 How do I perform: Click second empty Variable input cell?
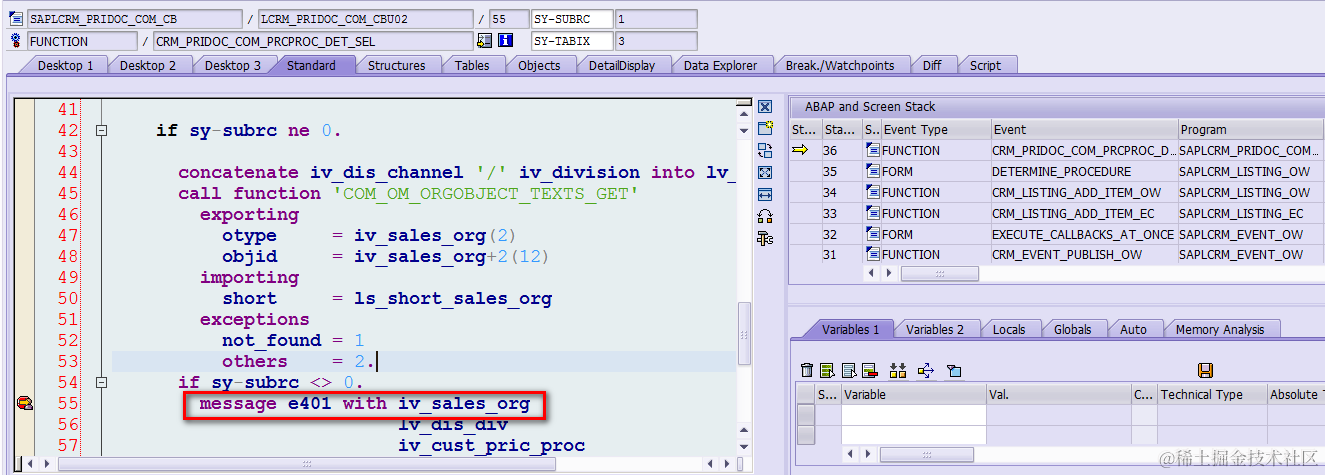[914, 435]
